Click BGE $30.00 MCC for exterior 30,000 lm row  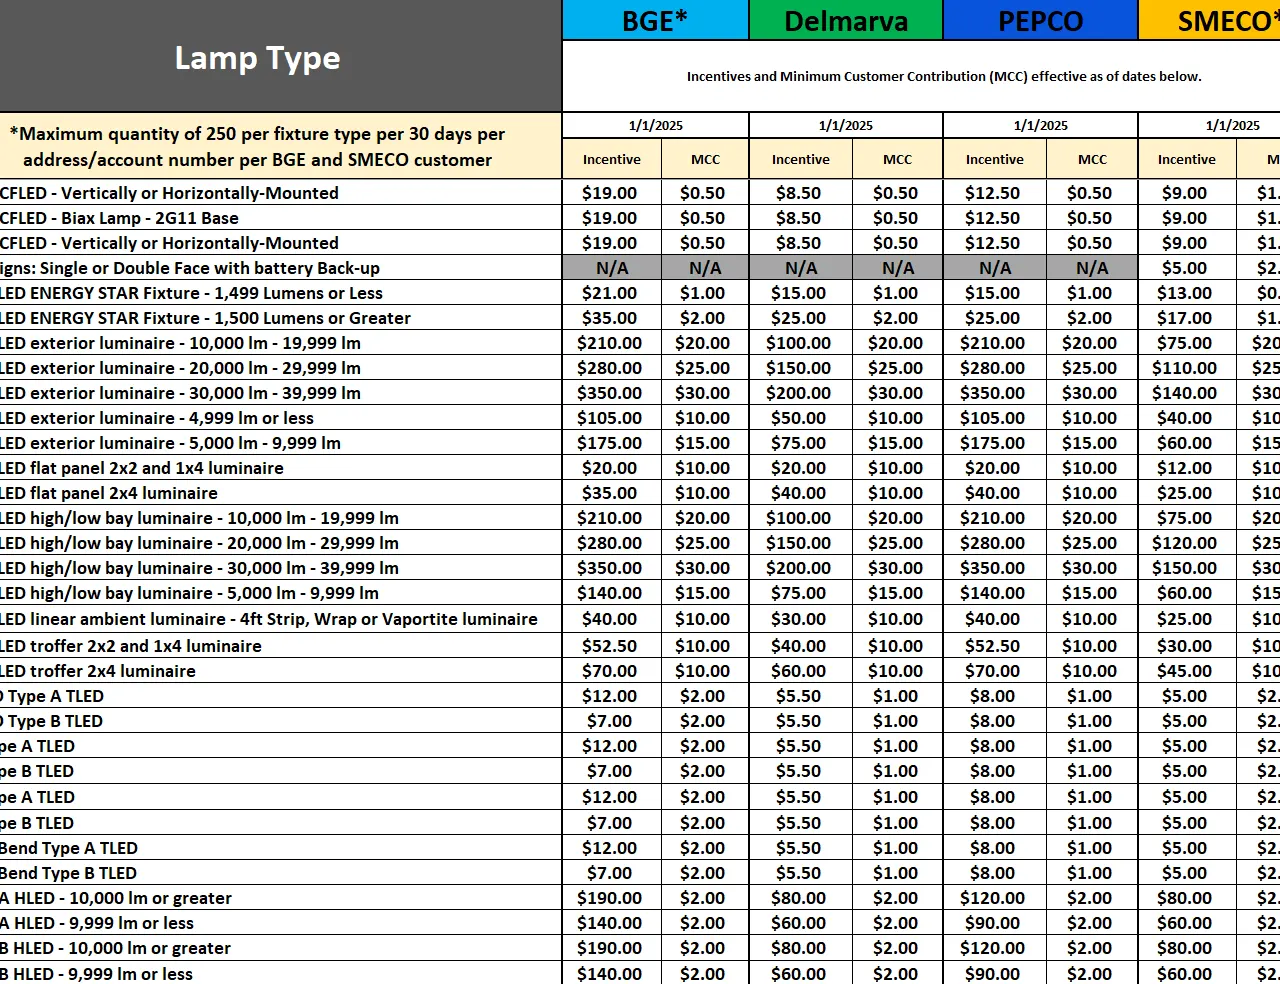tap(703, 393)
